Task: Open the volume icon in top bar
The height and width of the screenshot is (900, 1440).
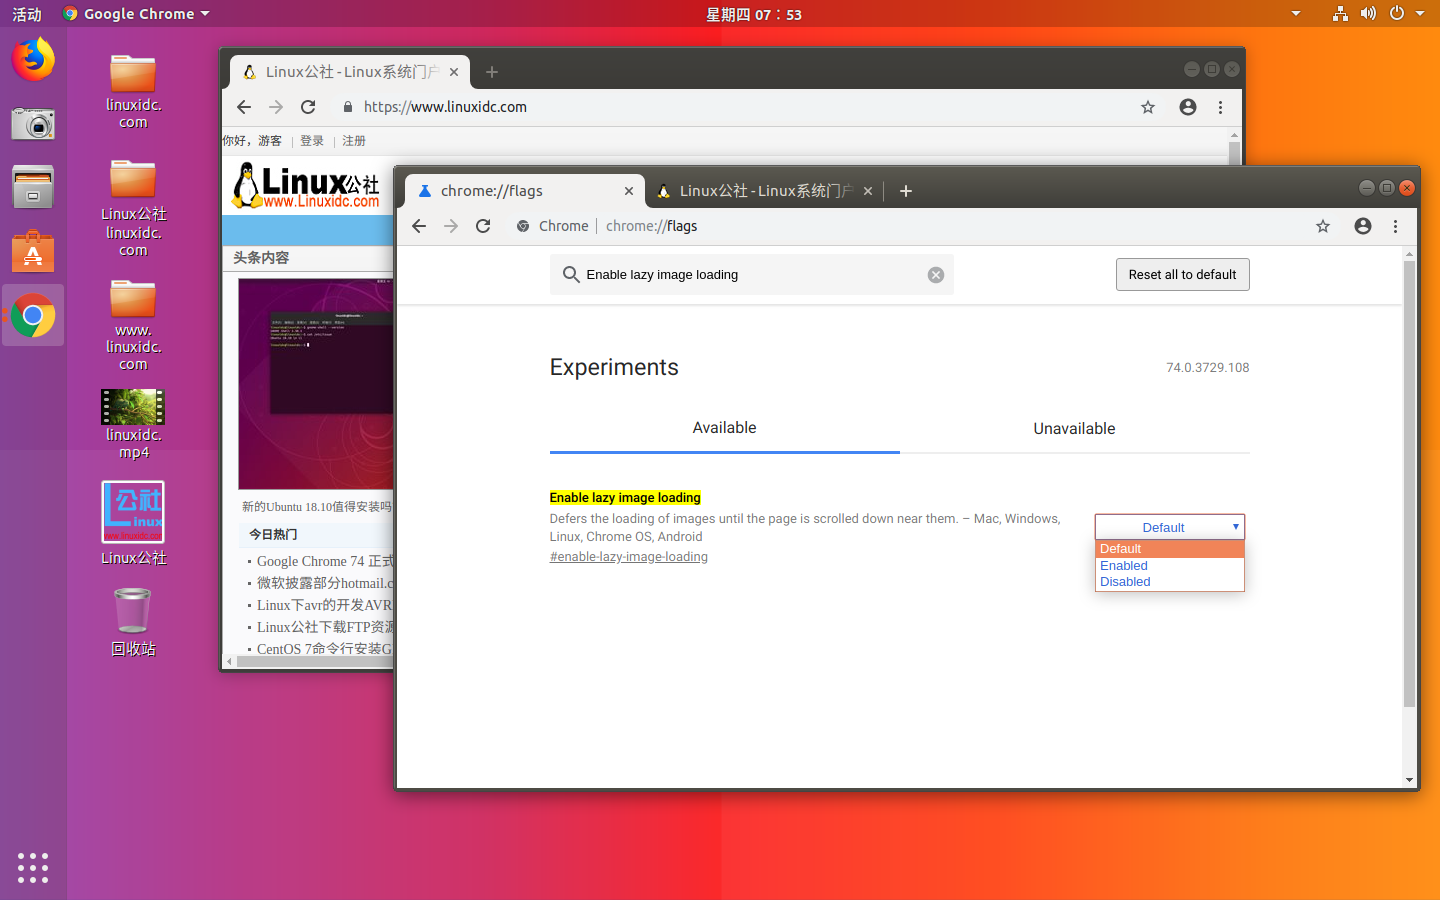Action: 1368,14
